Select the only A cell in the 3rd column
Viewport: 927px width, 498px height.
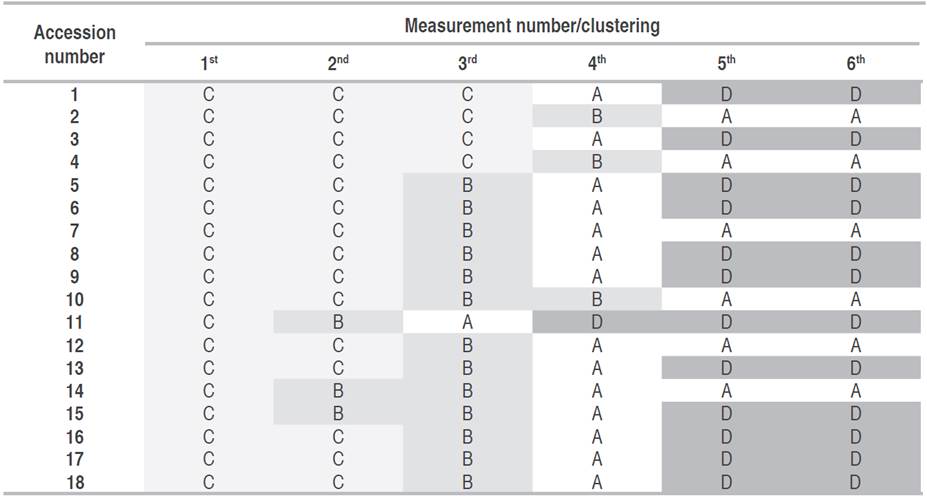point(467,322)
